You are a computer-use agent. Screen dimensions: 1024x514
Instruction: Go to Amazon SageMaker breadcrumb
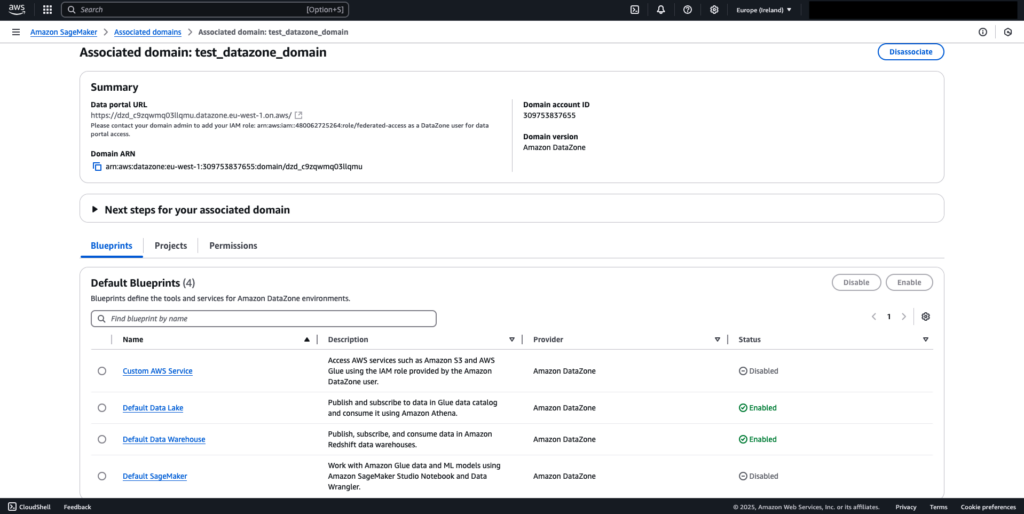pyautogui.click(x=63, y=32)
